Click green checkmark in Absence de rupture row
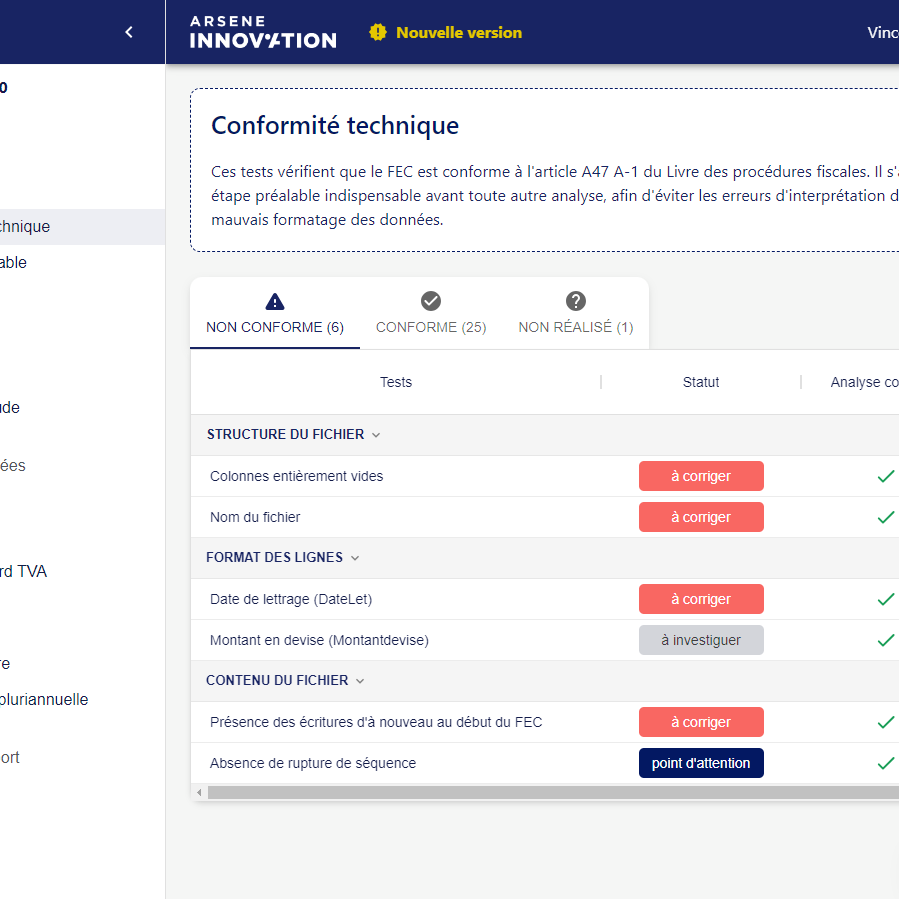 [x=885, y=763]
